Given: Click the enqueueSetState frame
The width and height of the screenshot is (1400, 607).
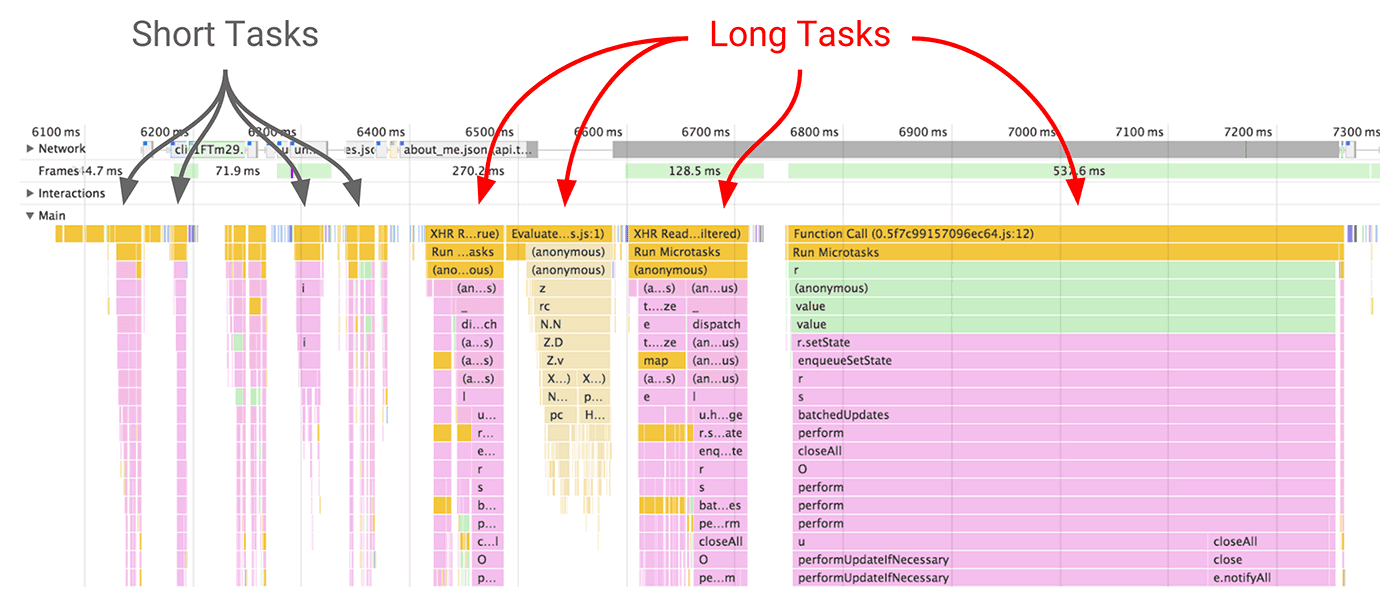Looking at the screenshot, I should click(880, 360).
